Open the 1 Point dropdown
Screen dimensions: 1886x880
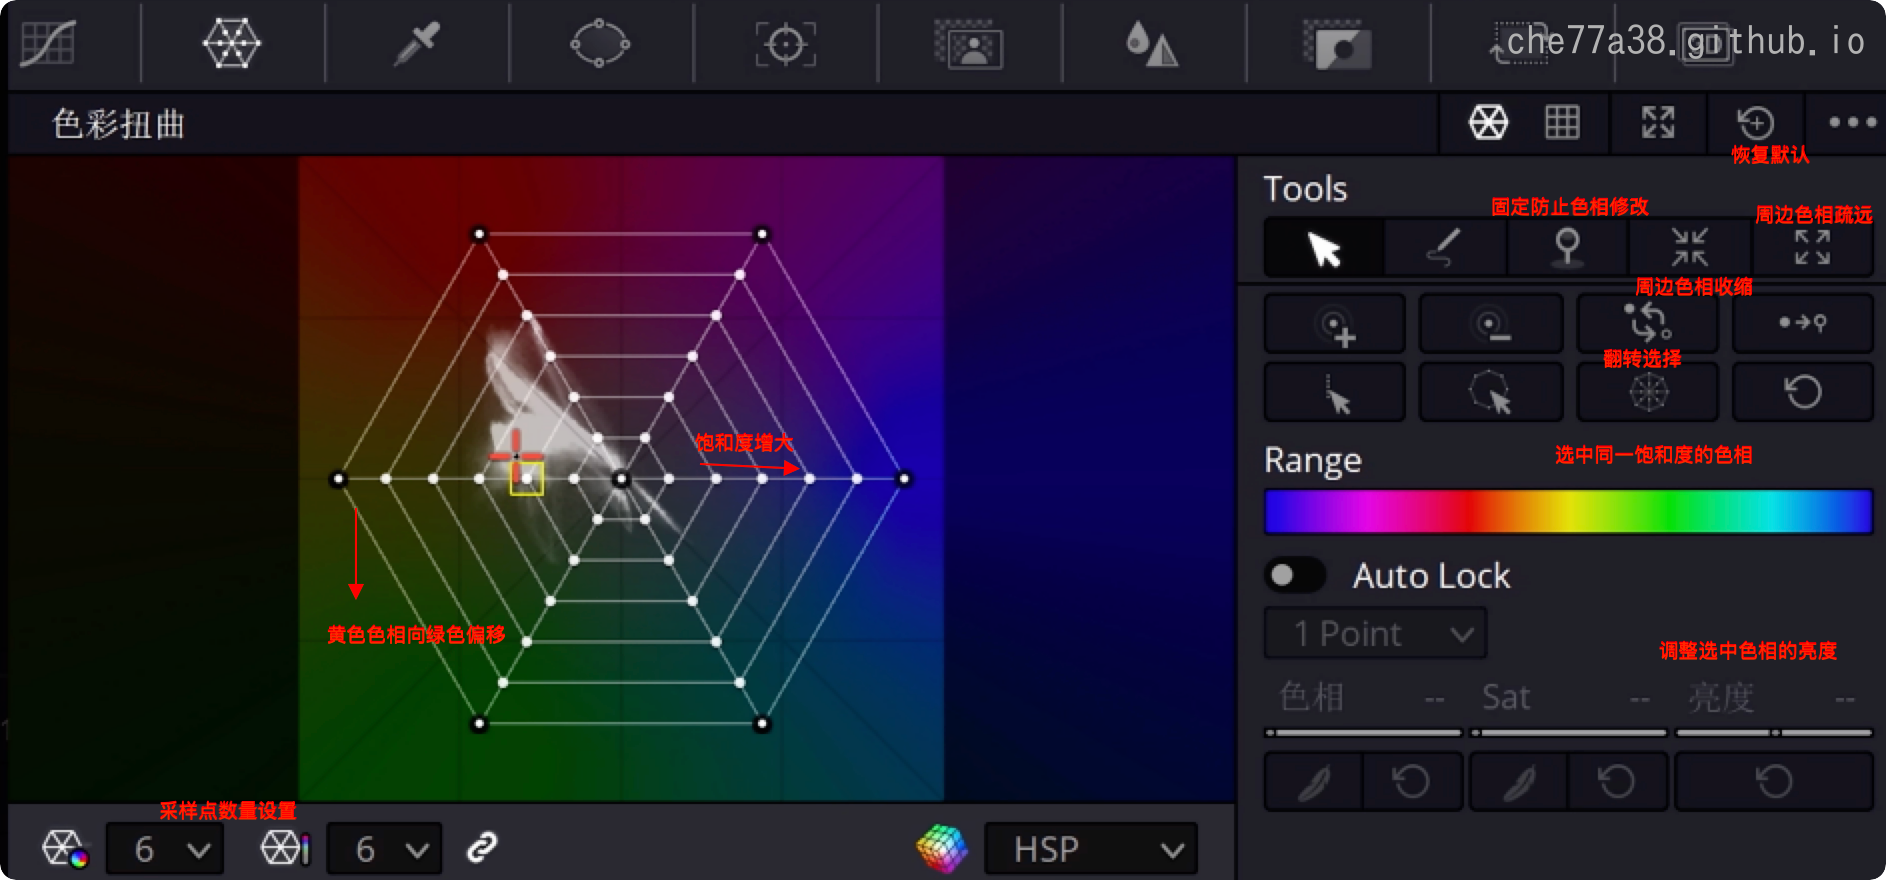(1375, 634)
